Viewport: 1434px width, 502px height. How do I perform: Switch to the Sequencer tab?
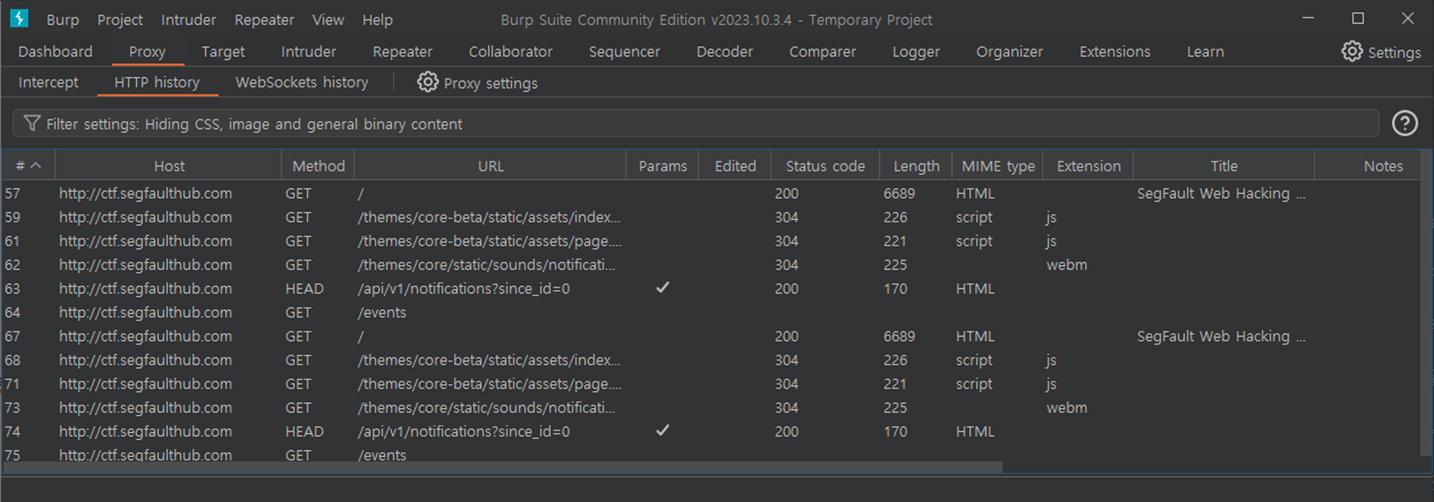624,52
